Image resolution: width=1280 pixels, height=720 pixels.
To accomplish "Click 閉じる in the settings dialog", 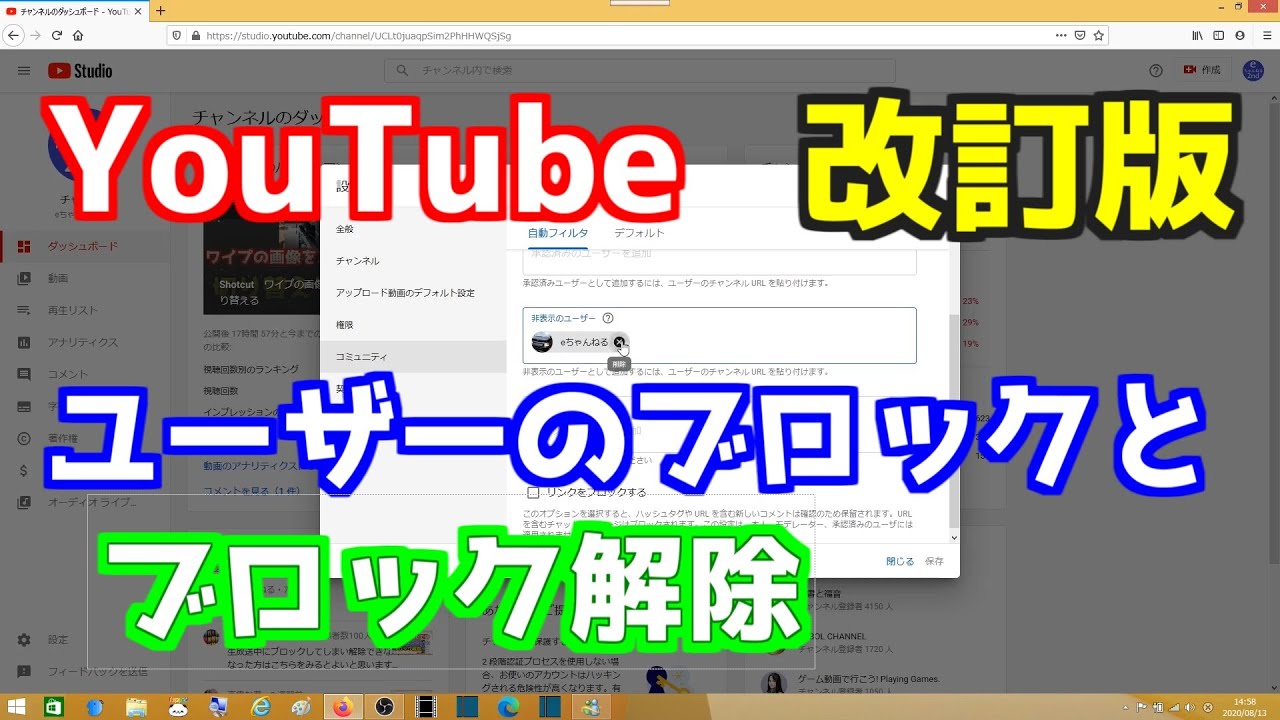I will click(900, 561).
